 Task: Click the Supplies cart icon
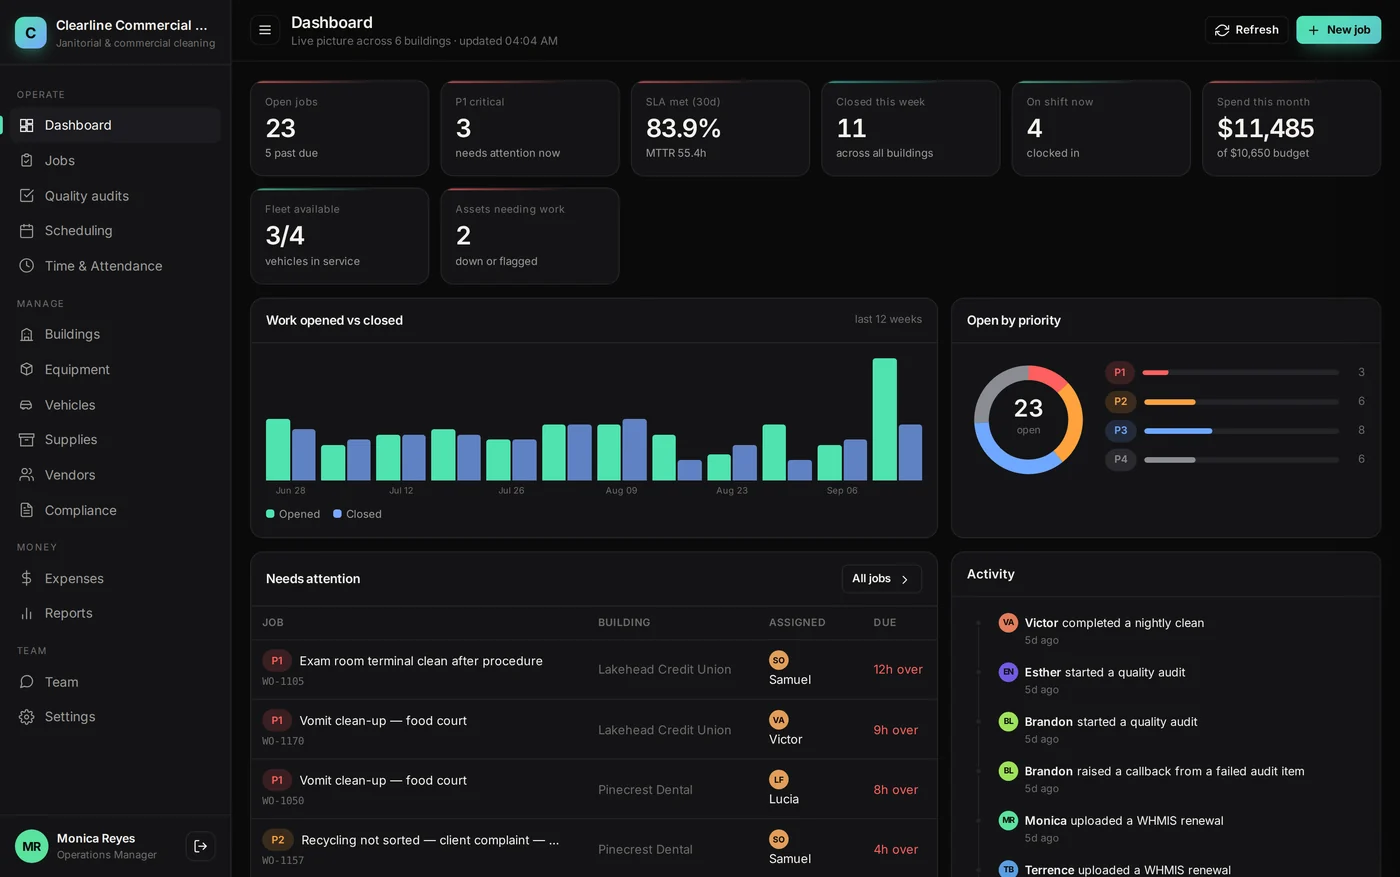27,440
